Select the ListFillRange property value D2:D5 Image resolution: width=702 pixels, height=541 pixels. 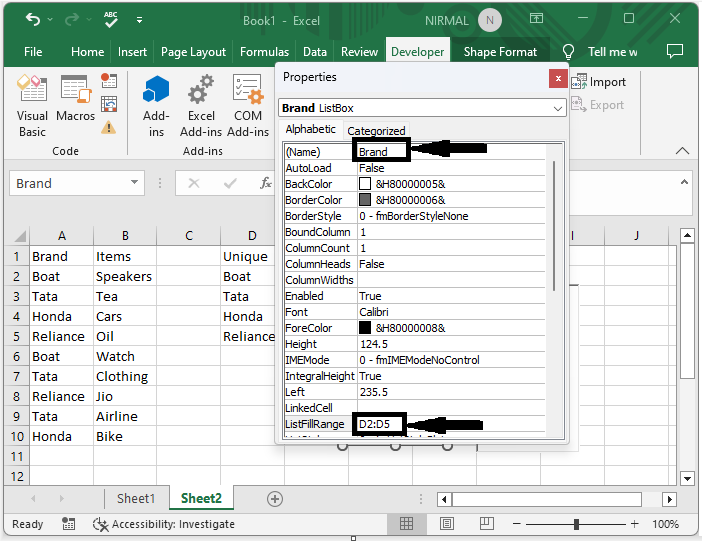tap(374, 424)
